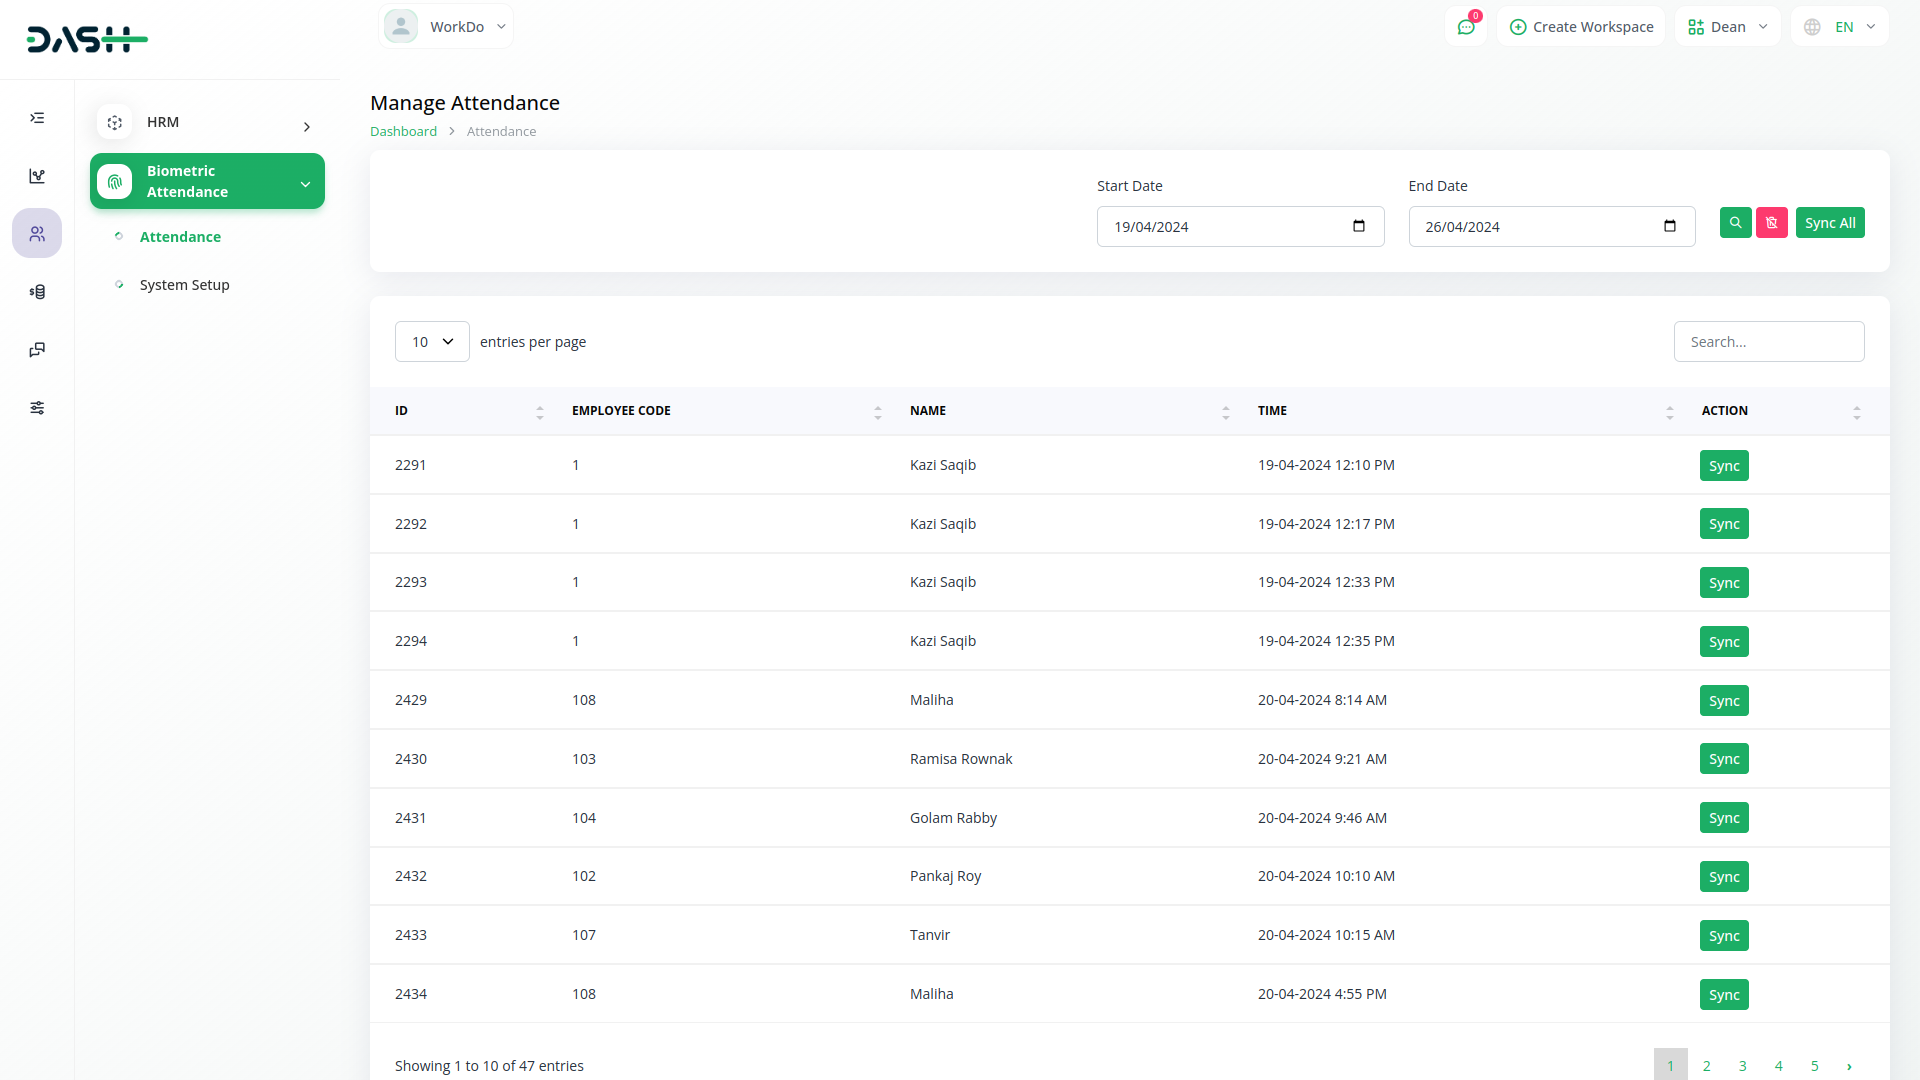This screenshot has width=1920, height=1080.
Task: Open the accounting coins icon in sidebar
Action: [x=37, y=292]
